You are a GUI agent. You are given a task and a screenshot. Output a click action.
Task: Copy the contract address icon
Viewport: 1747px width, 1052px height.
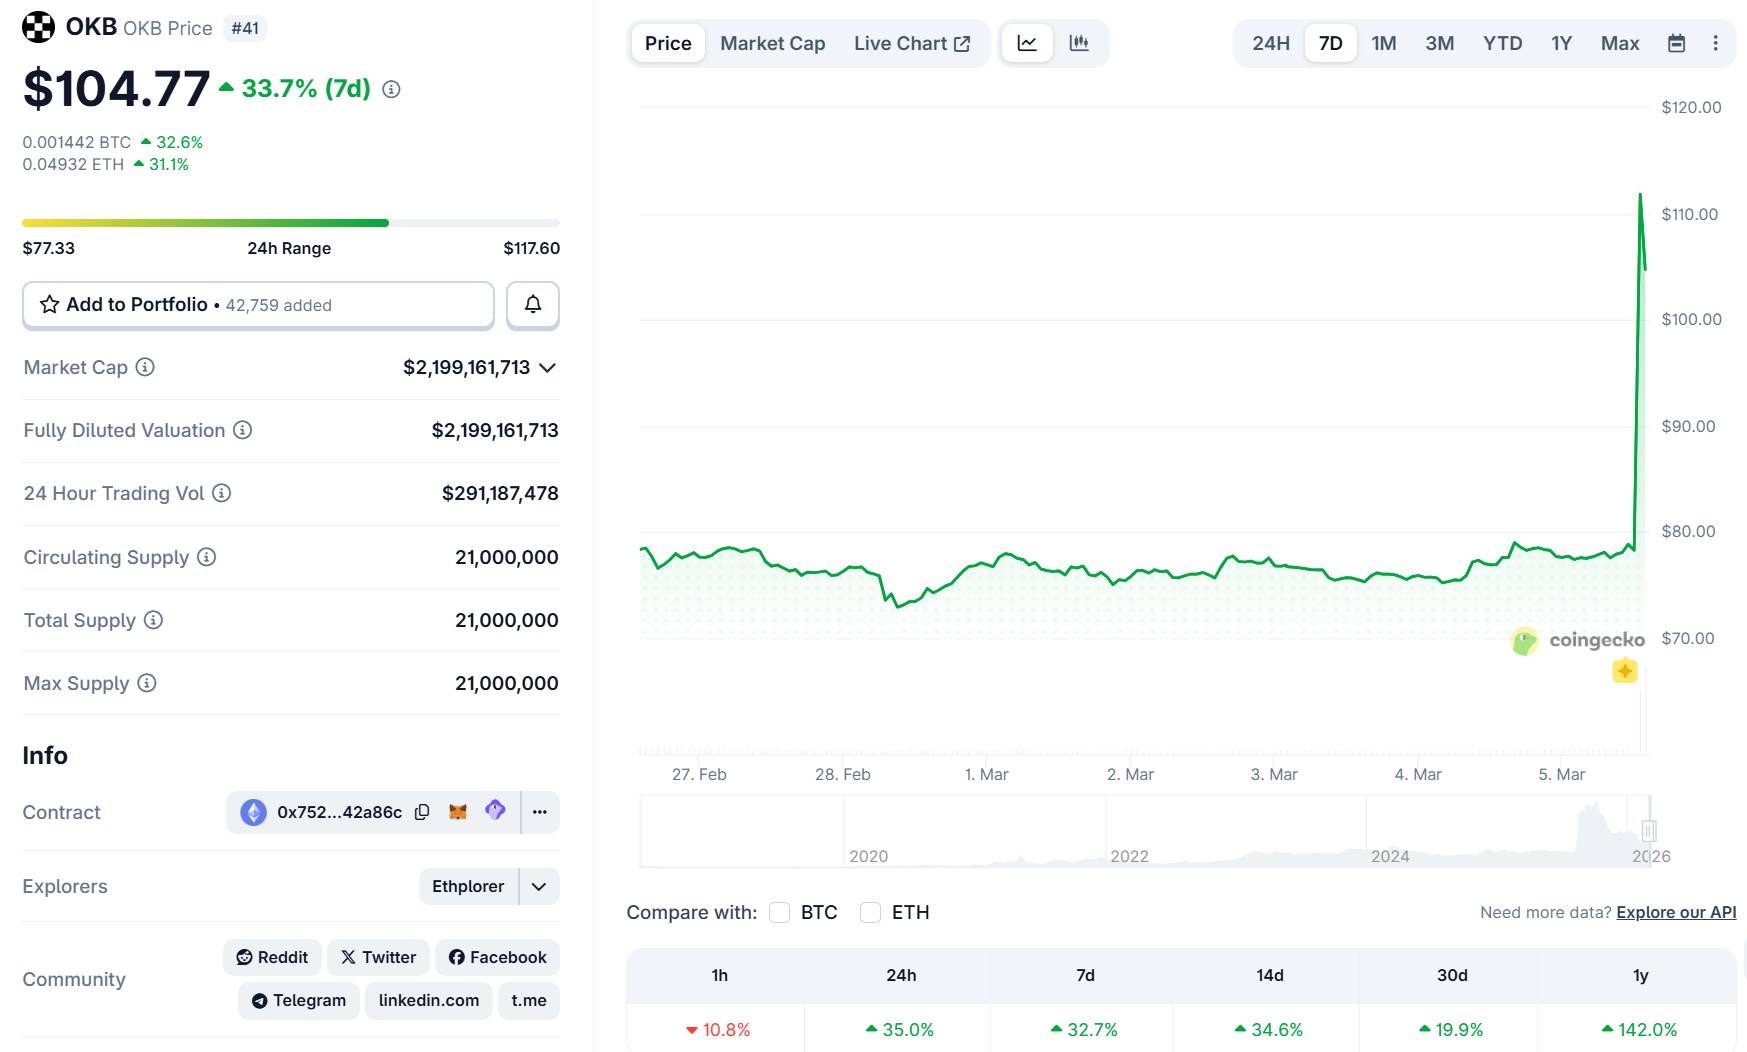(x=422, y=812)
